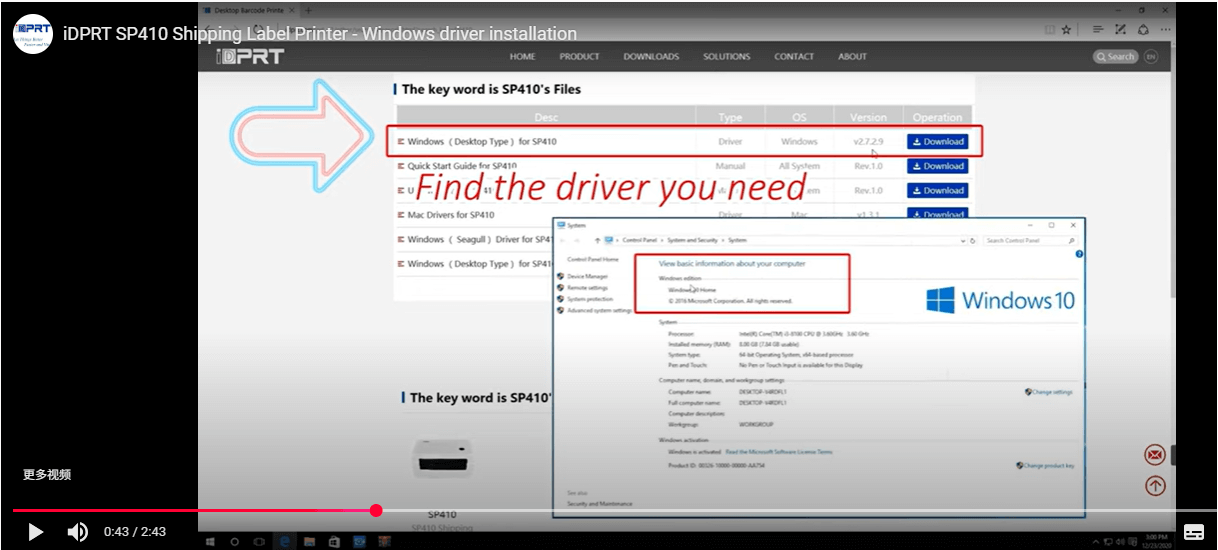
Task: Click the Search Control Panel field
Action: 1030,241
